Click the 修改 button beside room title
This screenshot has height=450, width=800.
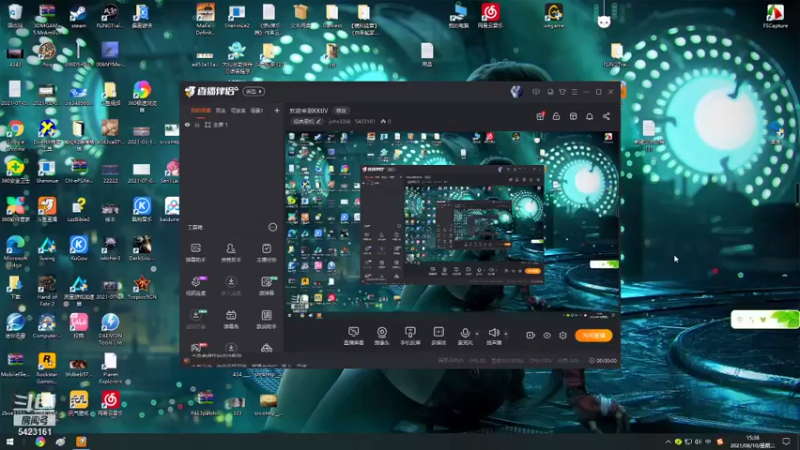click(x=341, y=110)
